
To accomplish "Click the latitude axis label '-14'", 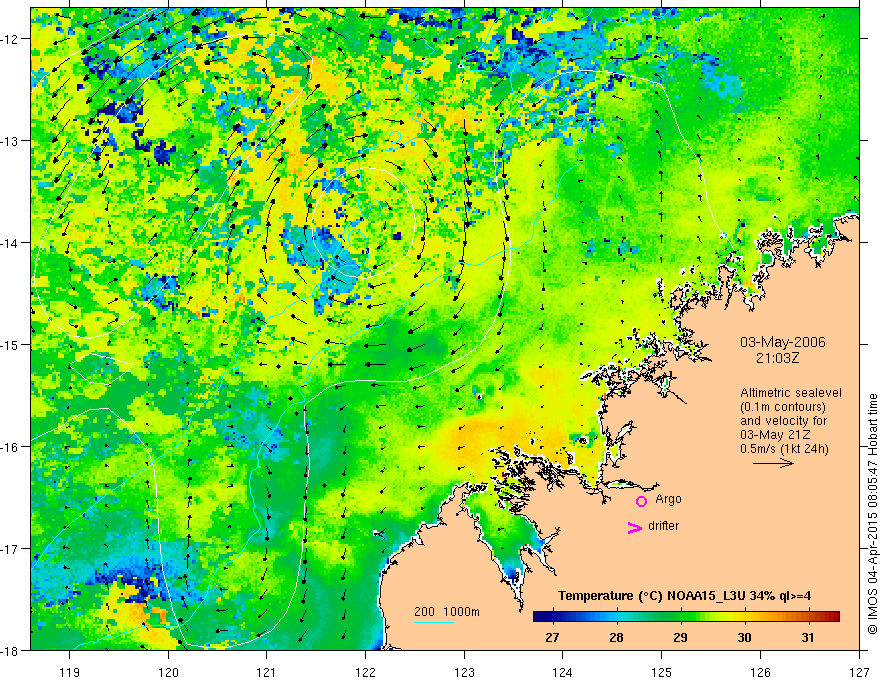I will [x=11, y=243].
